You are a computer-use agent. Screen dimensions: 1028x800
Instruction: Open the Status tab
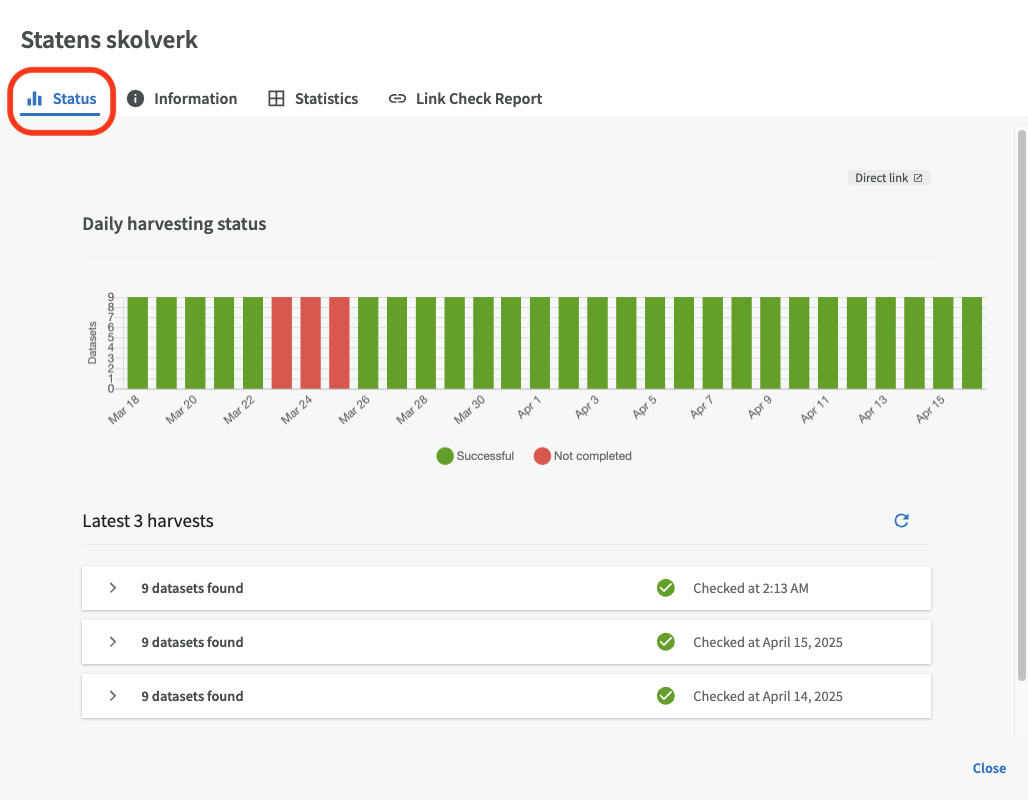61,99
